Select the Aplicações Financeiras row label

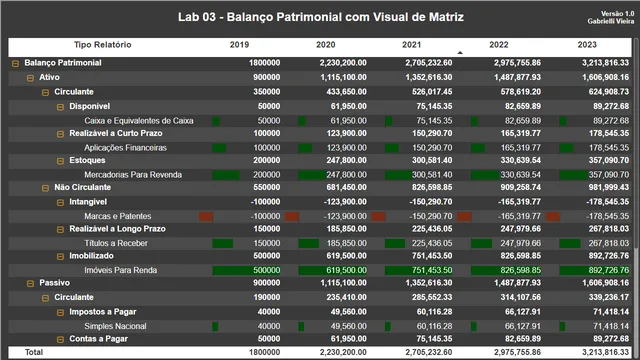click(125, 148)
